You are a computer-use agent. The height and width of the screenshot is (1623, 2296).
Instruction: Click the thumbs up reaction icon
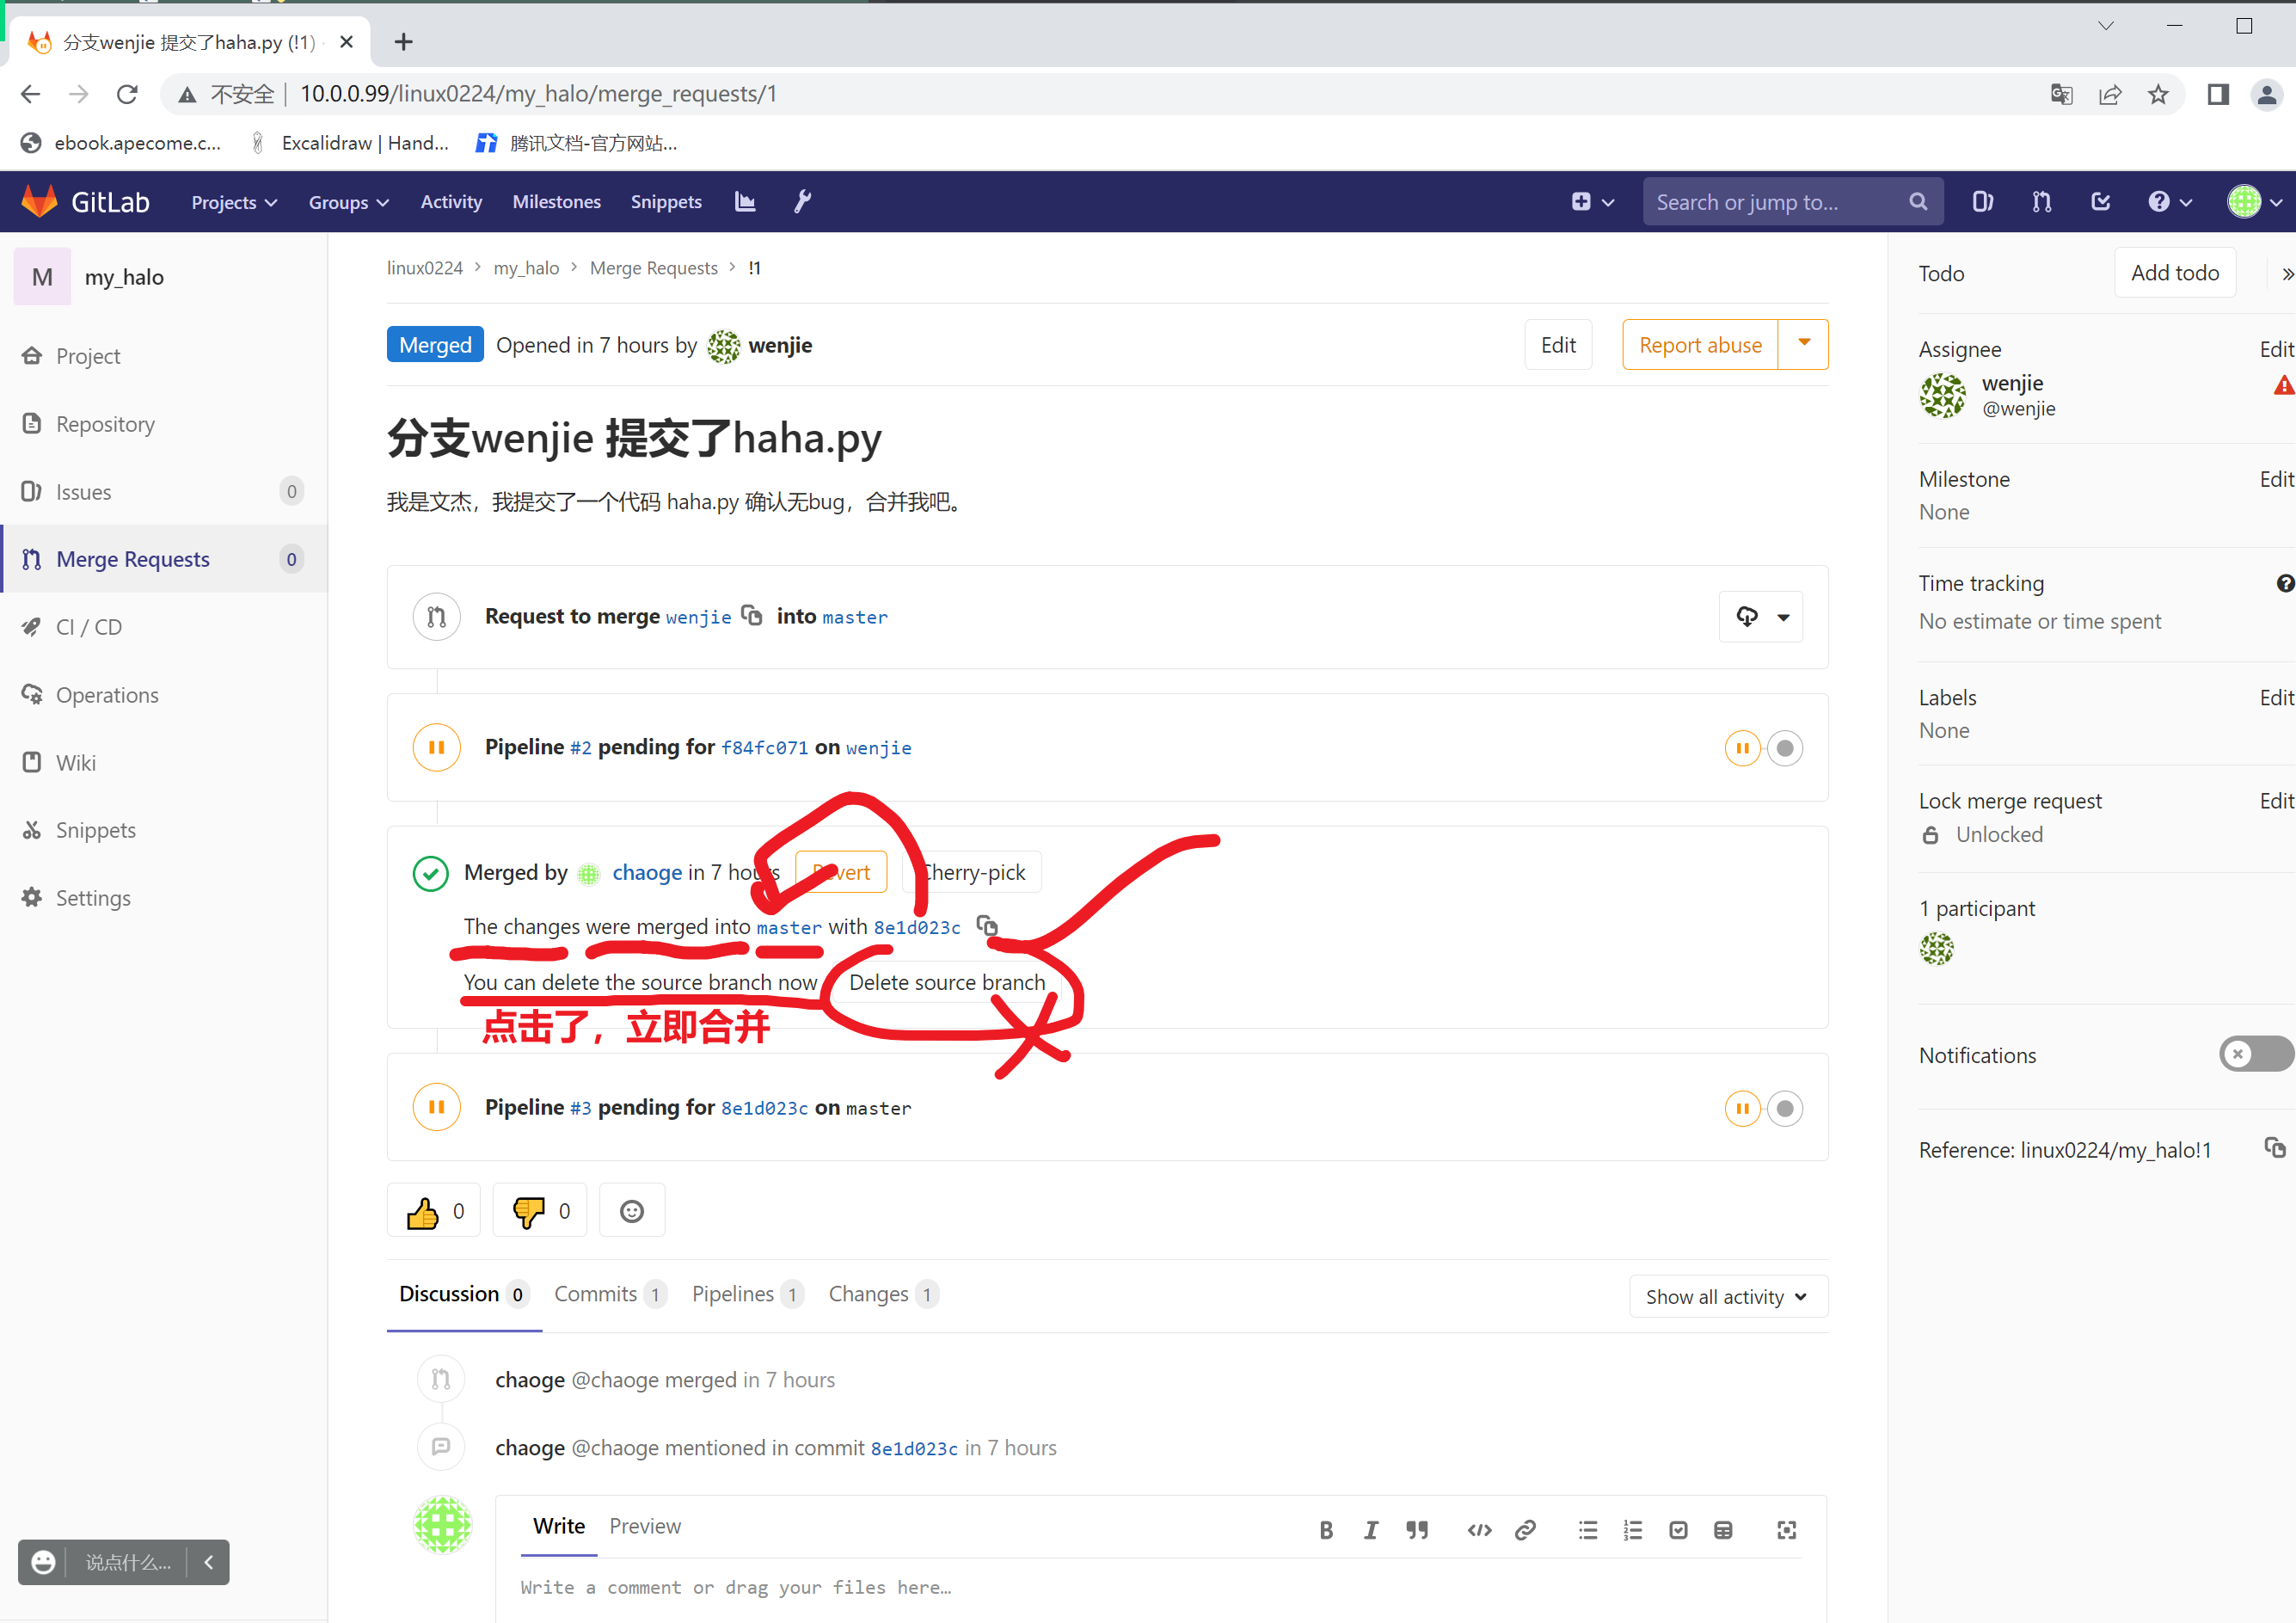pos(423,1212)
